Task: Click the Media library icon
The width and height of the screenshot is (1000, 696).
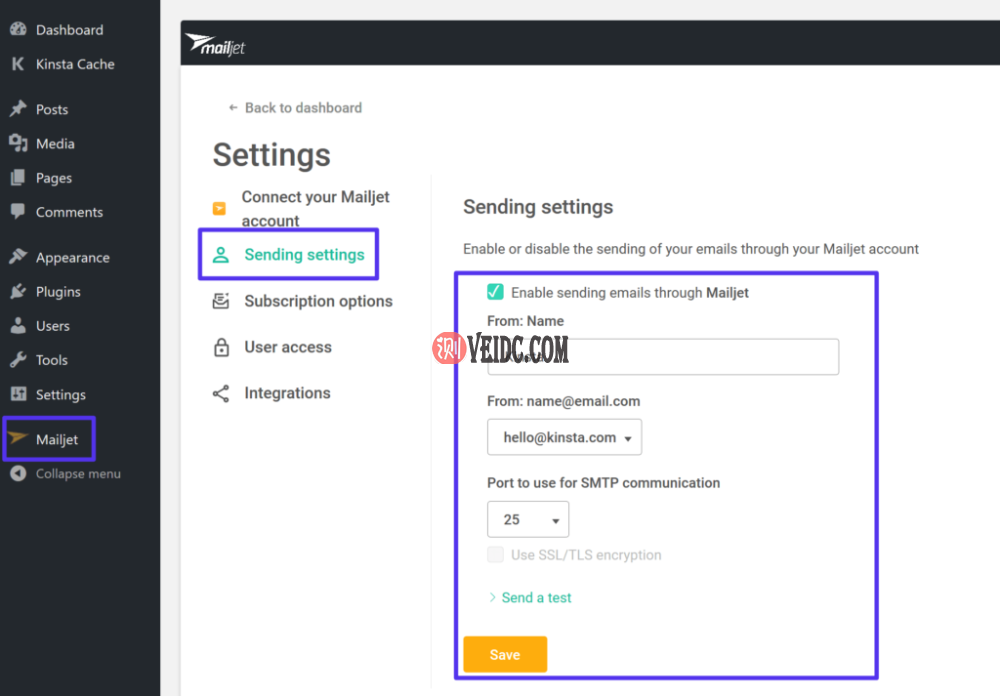Action: (18, 143)
